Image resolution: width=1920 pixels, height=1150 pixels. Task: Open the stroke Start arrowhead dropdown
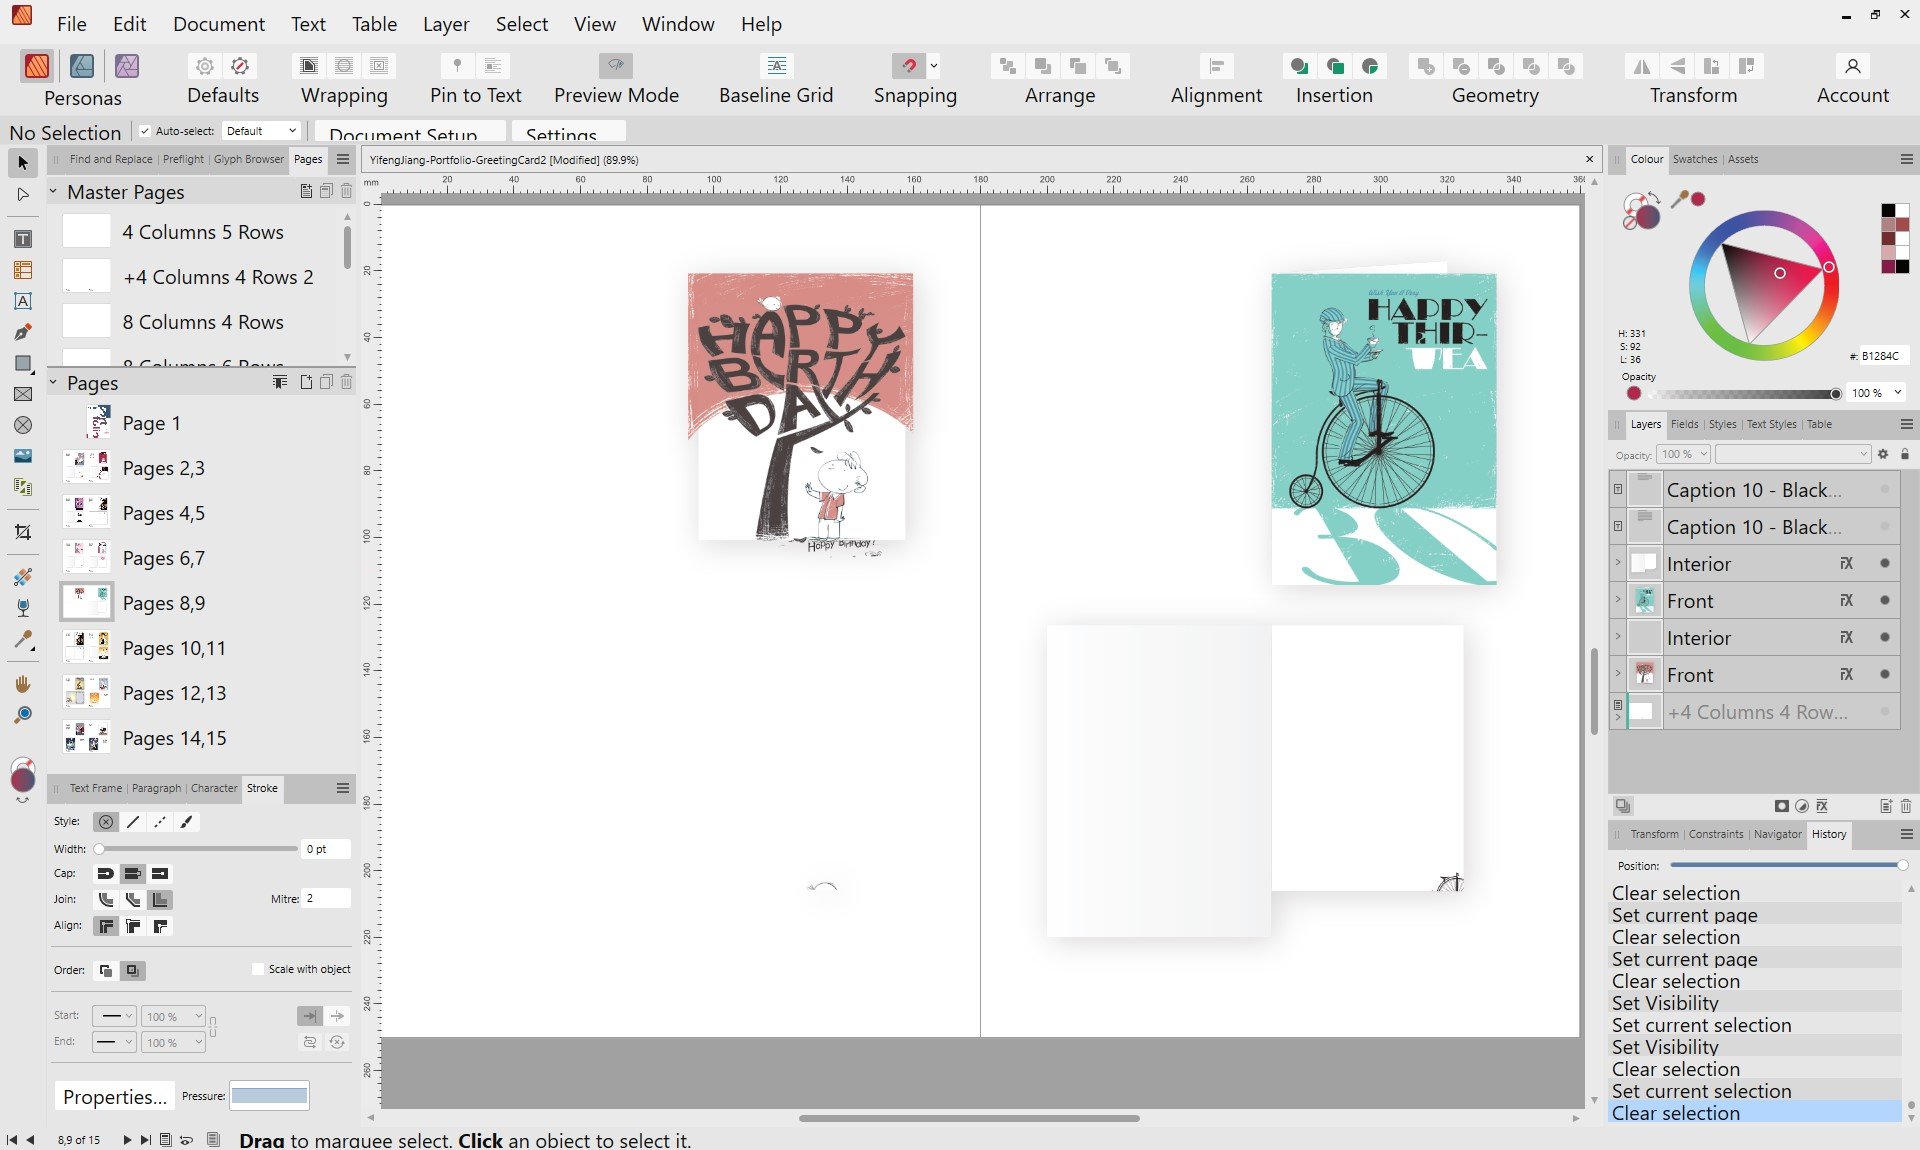(113, 1016)
